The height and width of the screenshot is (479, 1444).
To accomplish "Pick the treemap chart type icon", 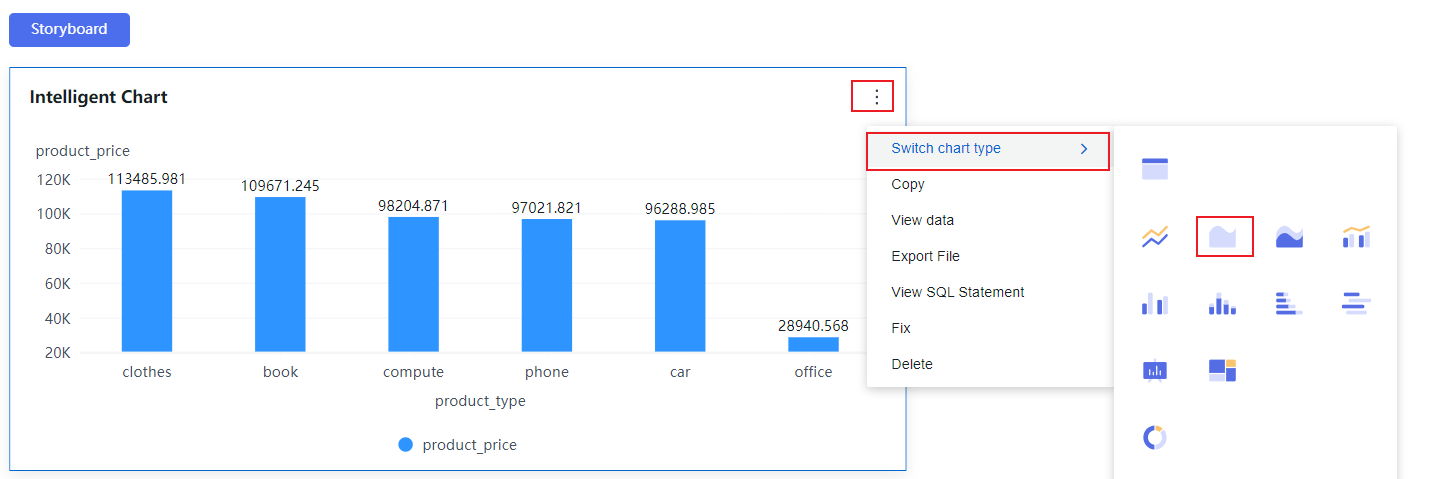I will coord(1223,370).
